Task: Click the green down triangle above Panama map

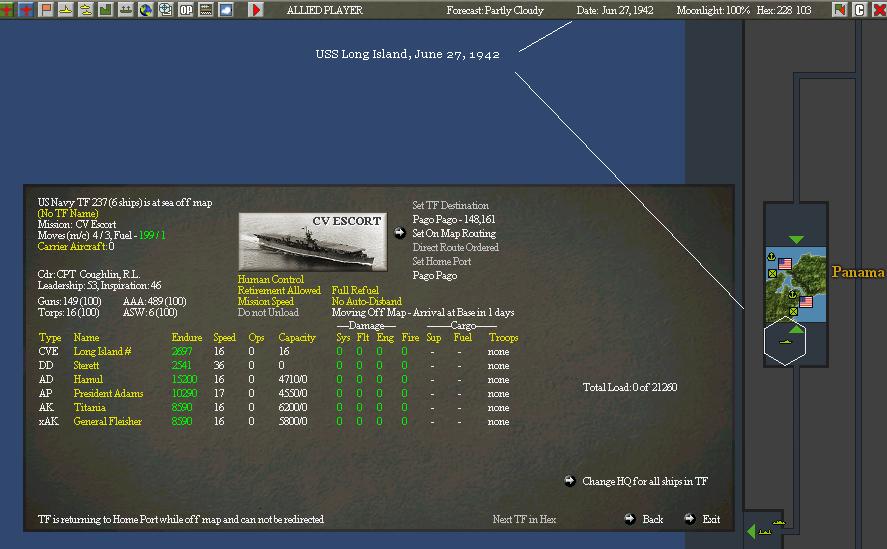Action: (796, 239)
